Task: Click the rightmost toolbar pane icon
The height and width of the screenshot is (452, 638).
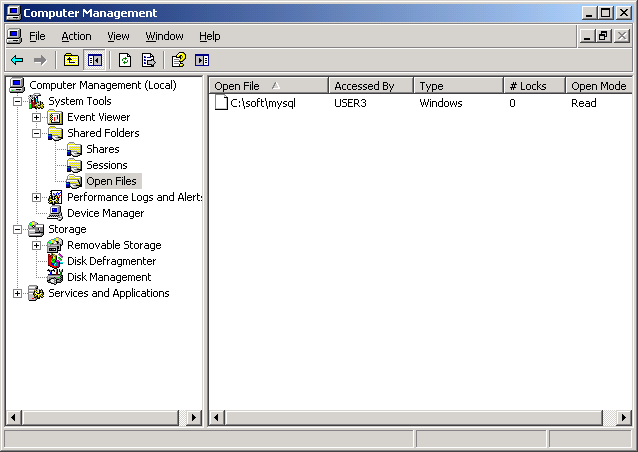Action: click(x=202, y=60)
